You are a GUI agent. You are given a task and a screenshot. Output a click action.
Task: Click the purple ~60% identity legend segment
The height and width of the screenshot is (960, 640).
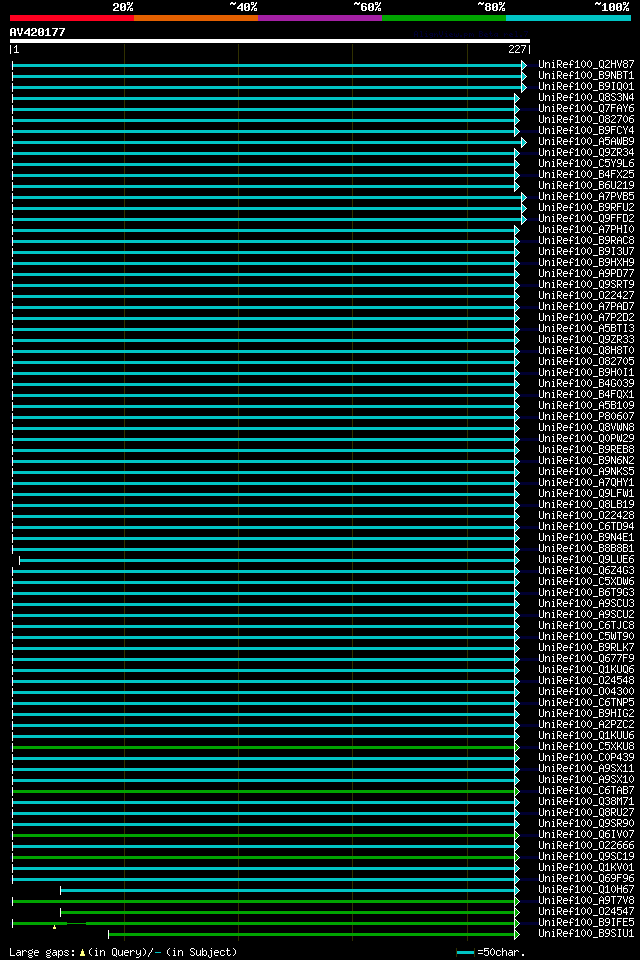point(320,18)
